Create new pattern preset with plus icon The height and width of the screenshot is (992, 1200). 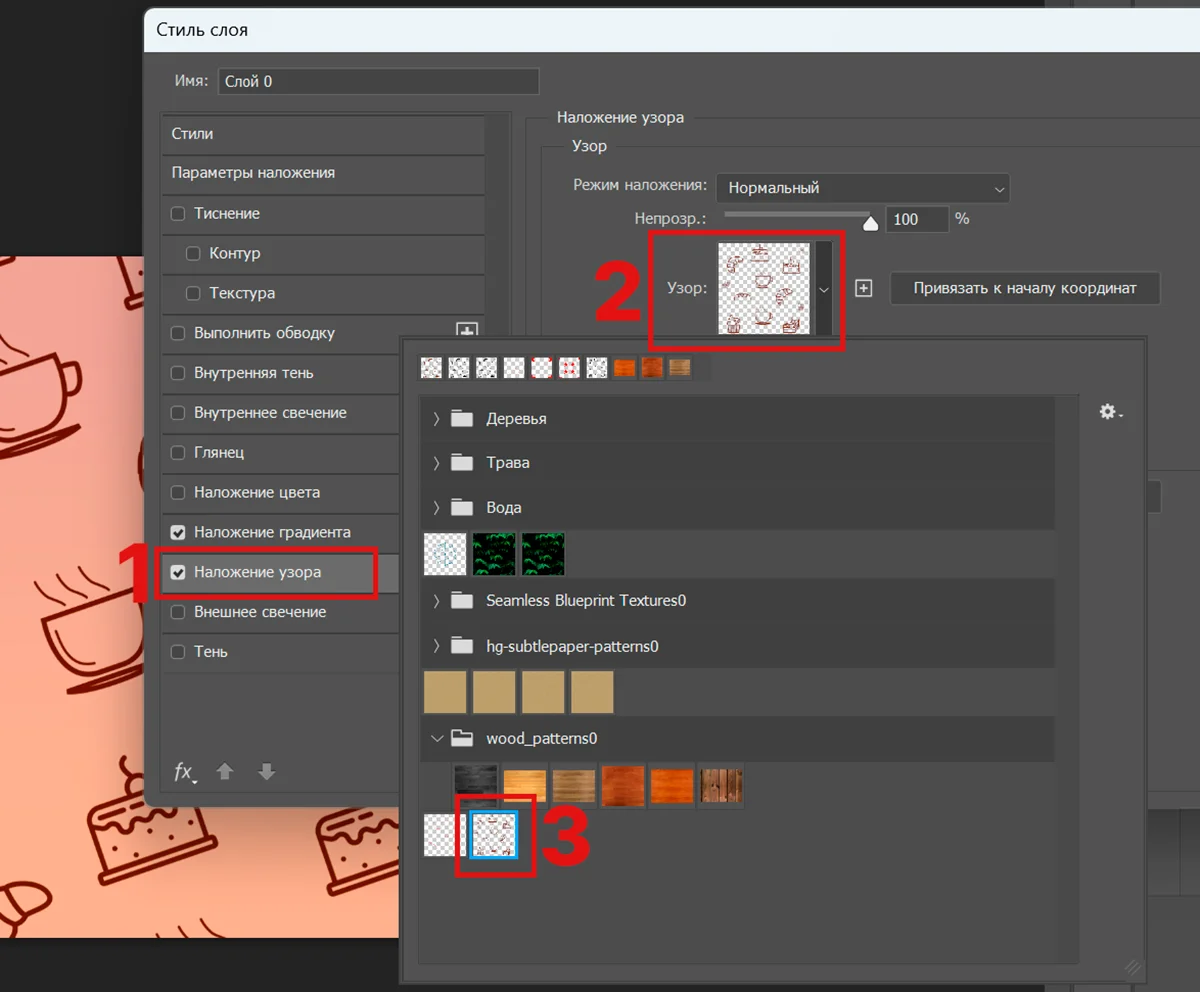864,288
